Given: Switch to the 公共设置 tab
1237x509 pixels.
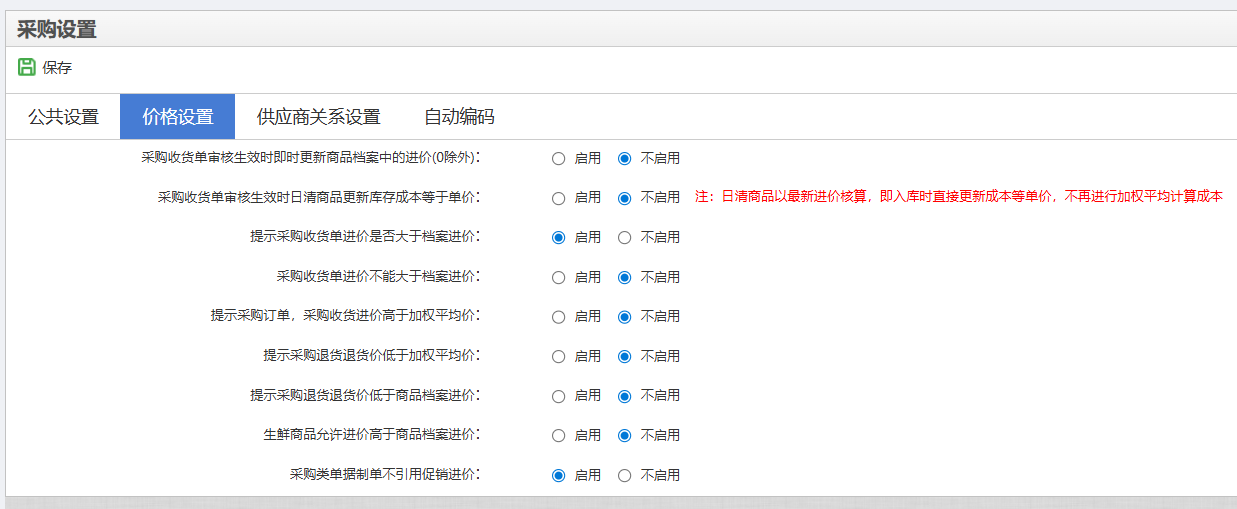Looking at the screenshot, I should pos(63,117).
